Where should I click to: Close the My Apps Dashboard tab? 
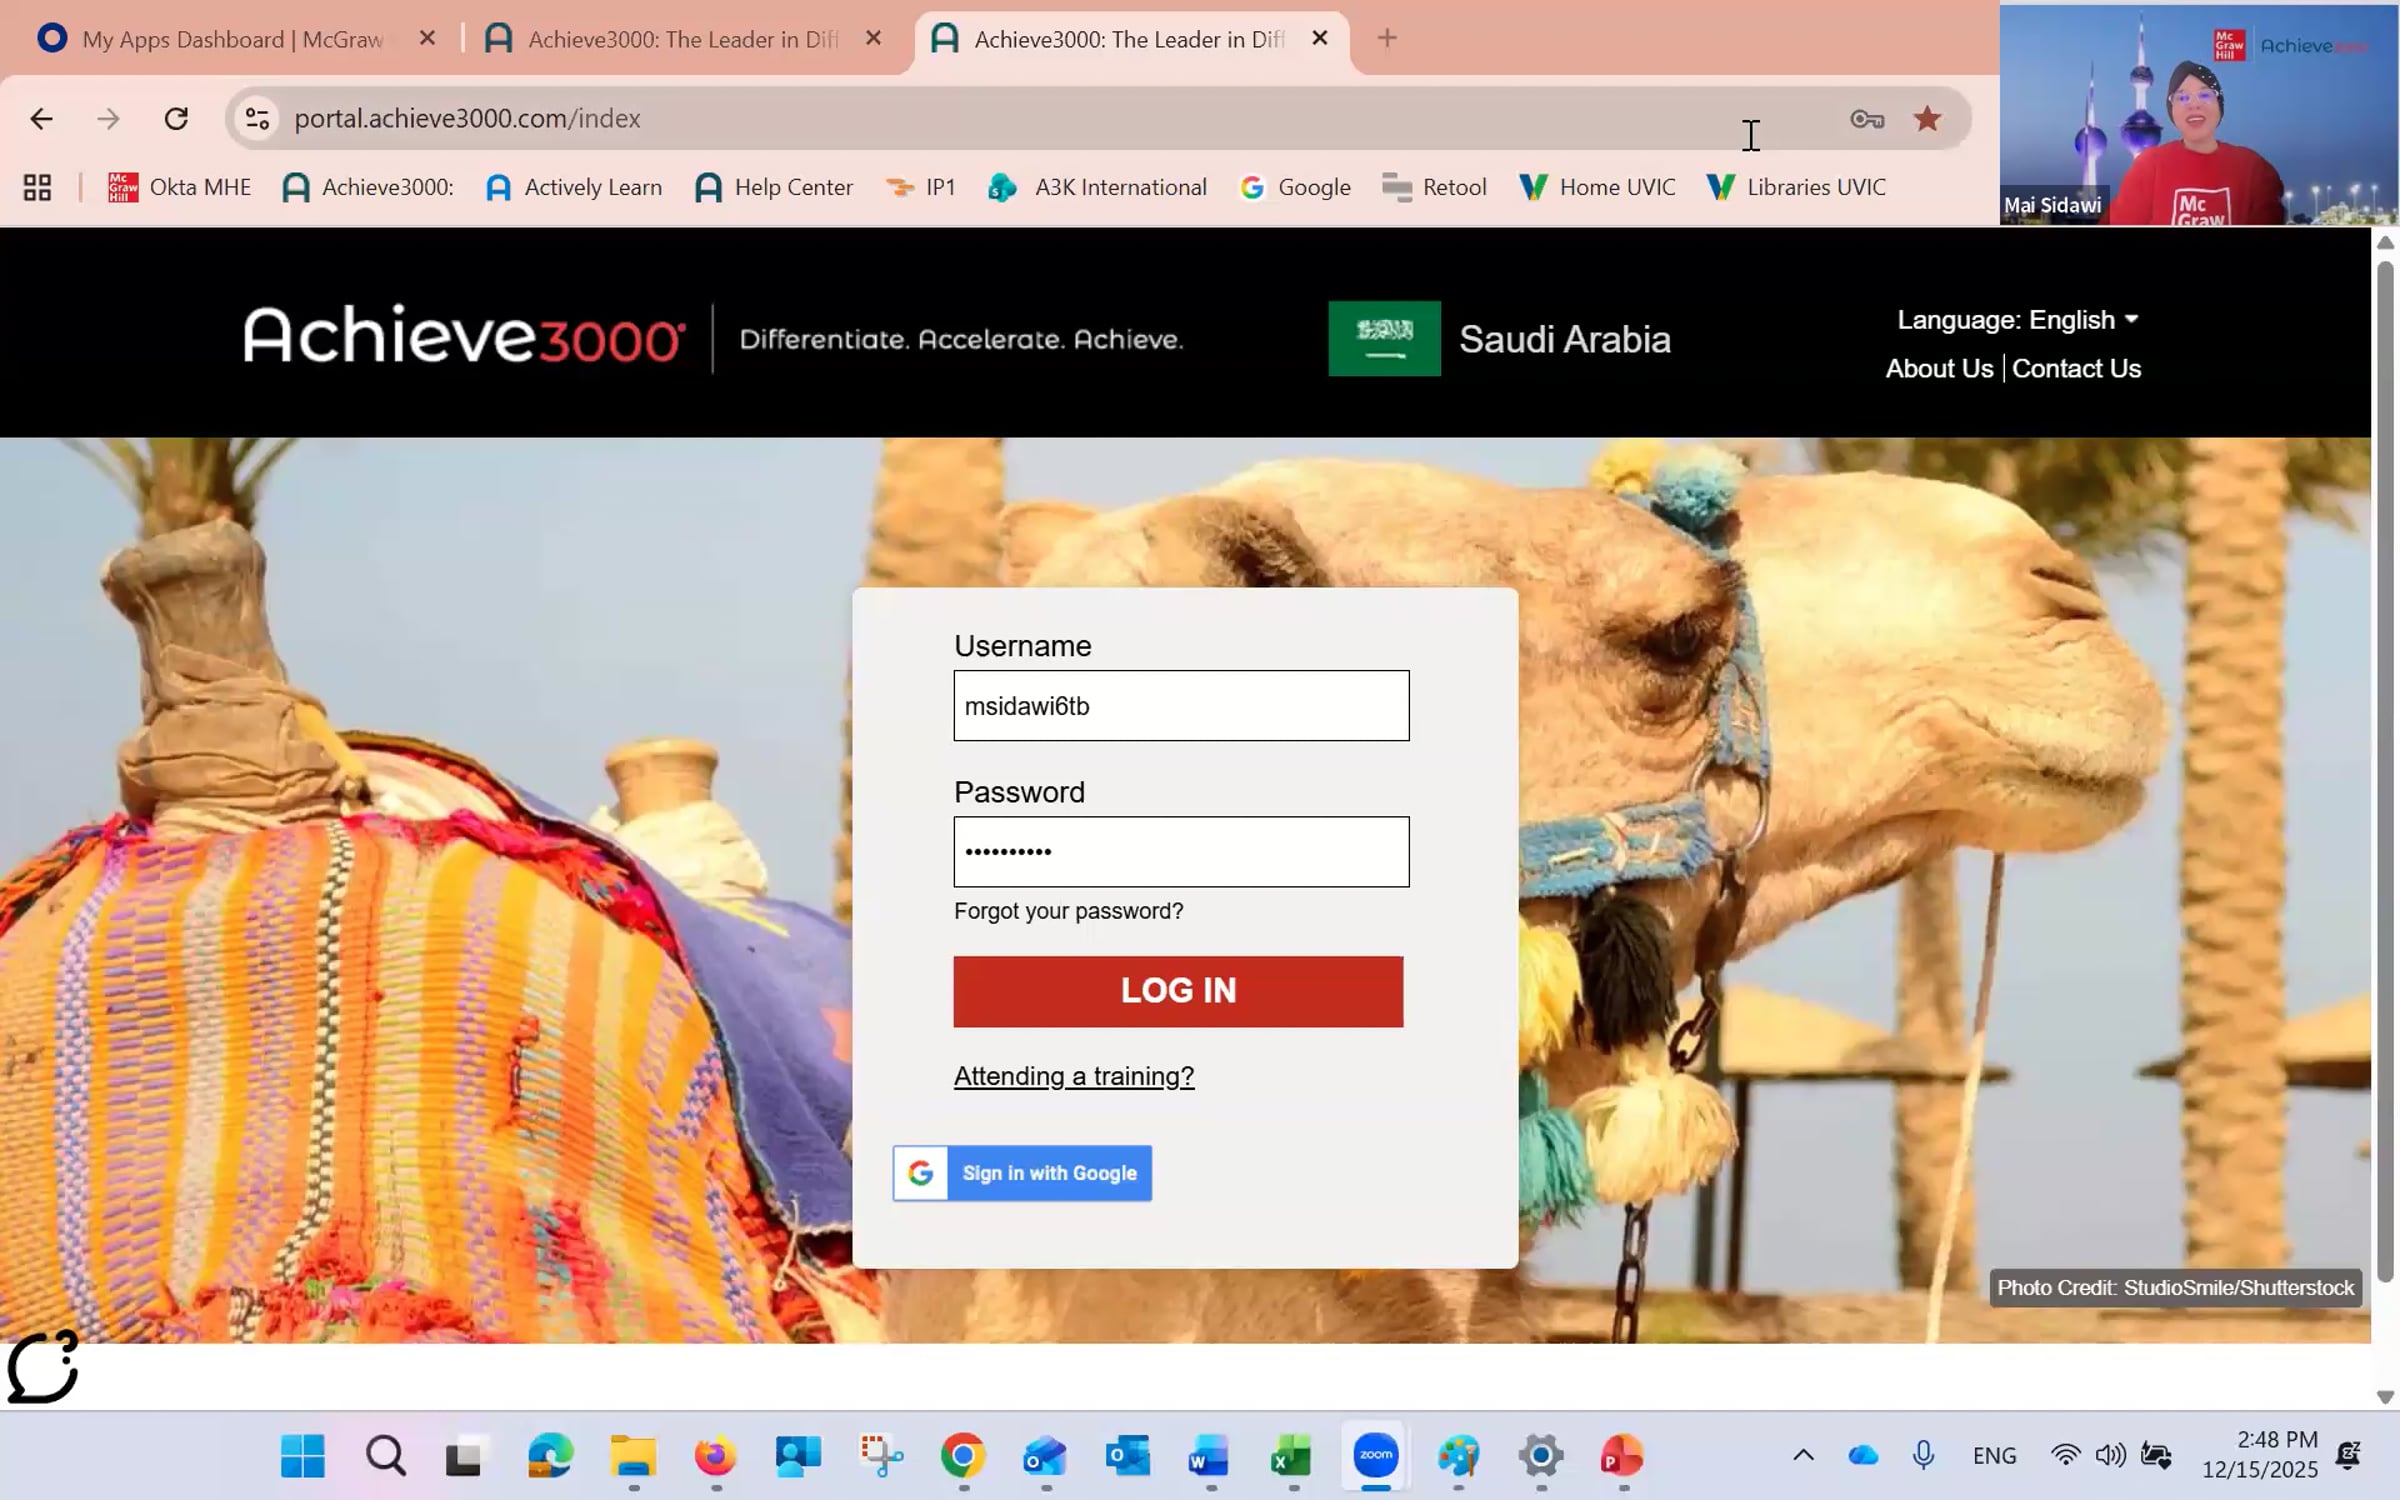point(427,38)
